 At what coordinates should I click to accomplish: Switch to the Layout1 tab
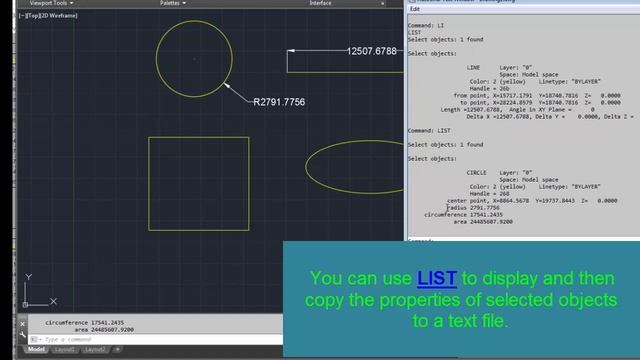point(64,350)
